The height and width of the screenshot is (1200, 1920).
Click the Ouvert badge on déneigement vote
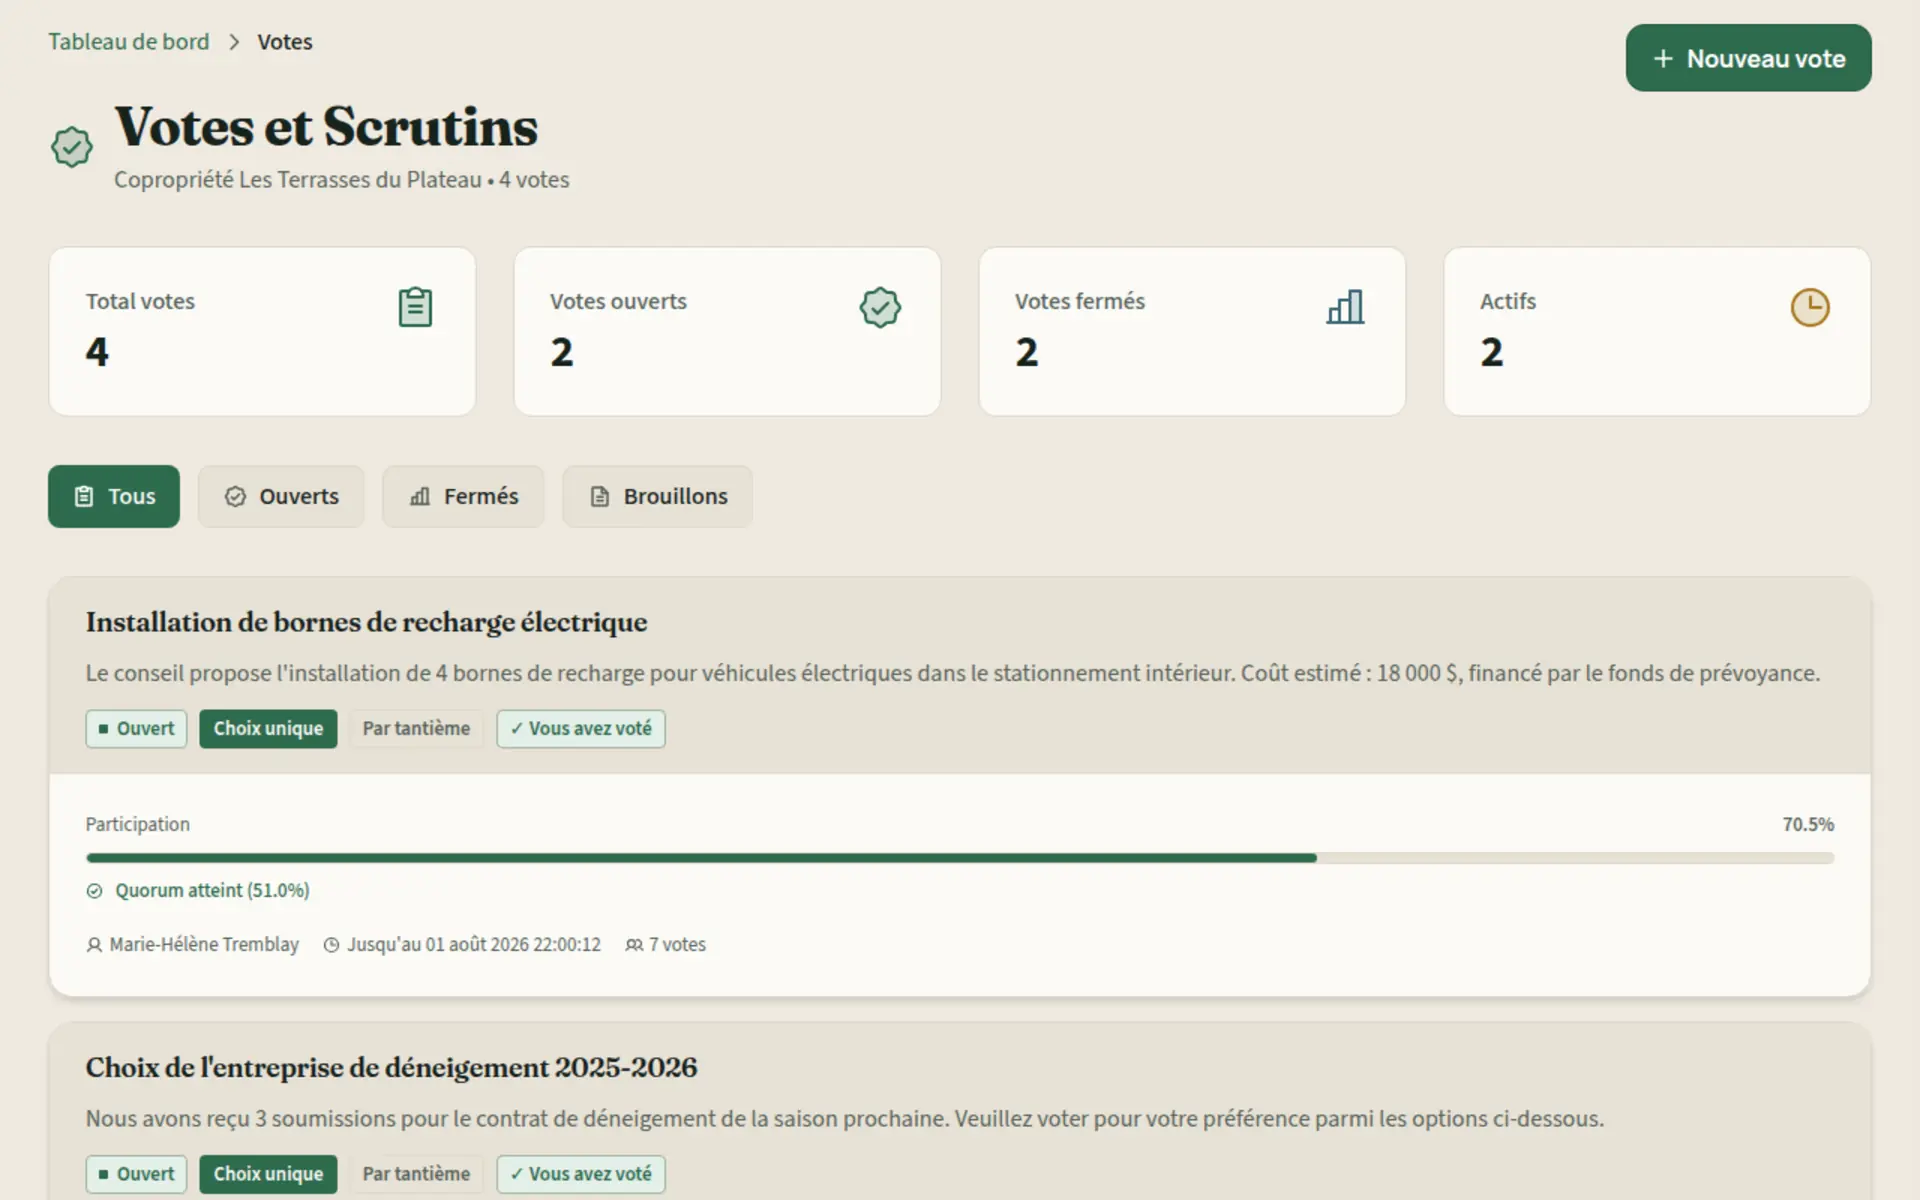pos(136,1174)
